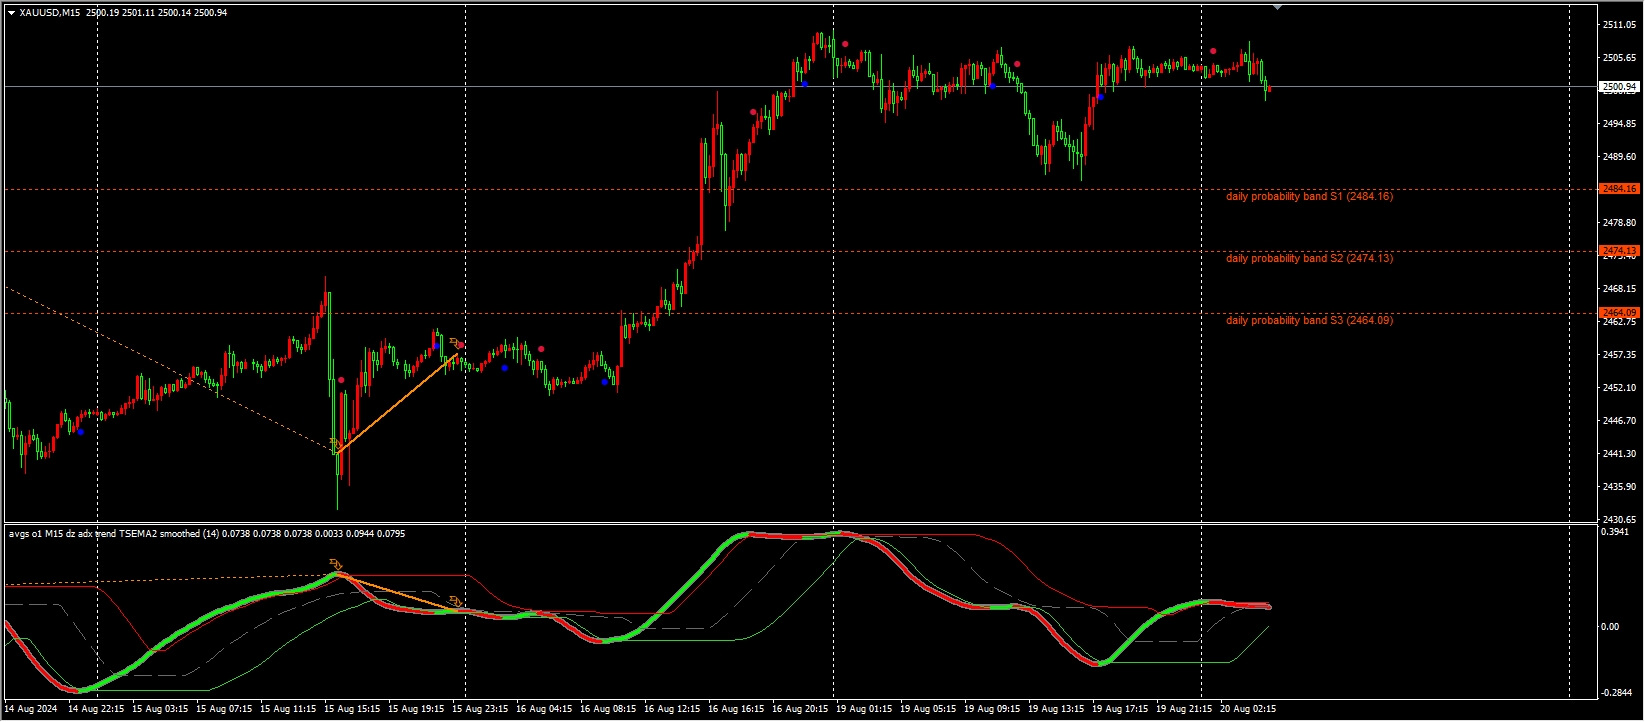Click the '16 Aug 04:15' time label
Viewport: 1645px width, 722px height.
click(x=544, y=710)
